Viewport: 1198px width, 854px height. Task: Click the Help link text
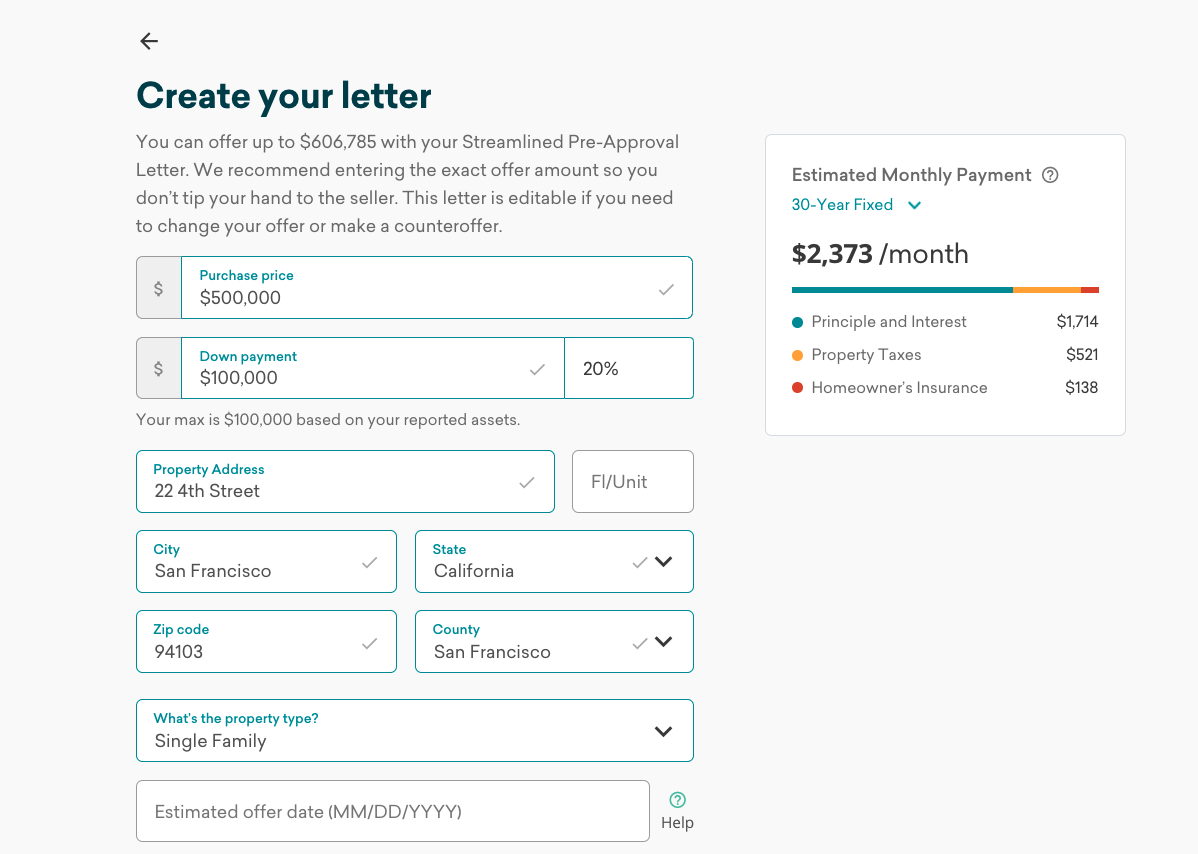(x=677, y=823)
